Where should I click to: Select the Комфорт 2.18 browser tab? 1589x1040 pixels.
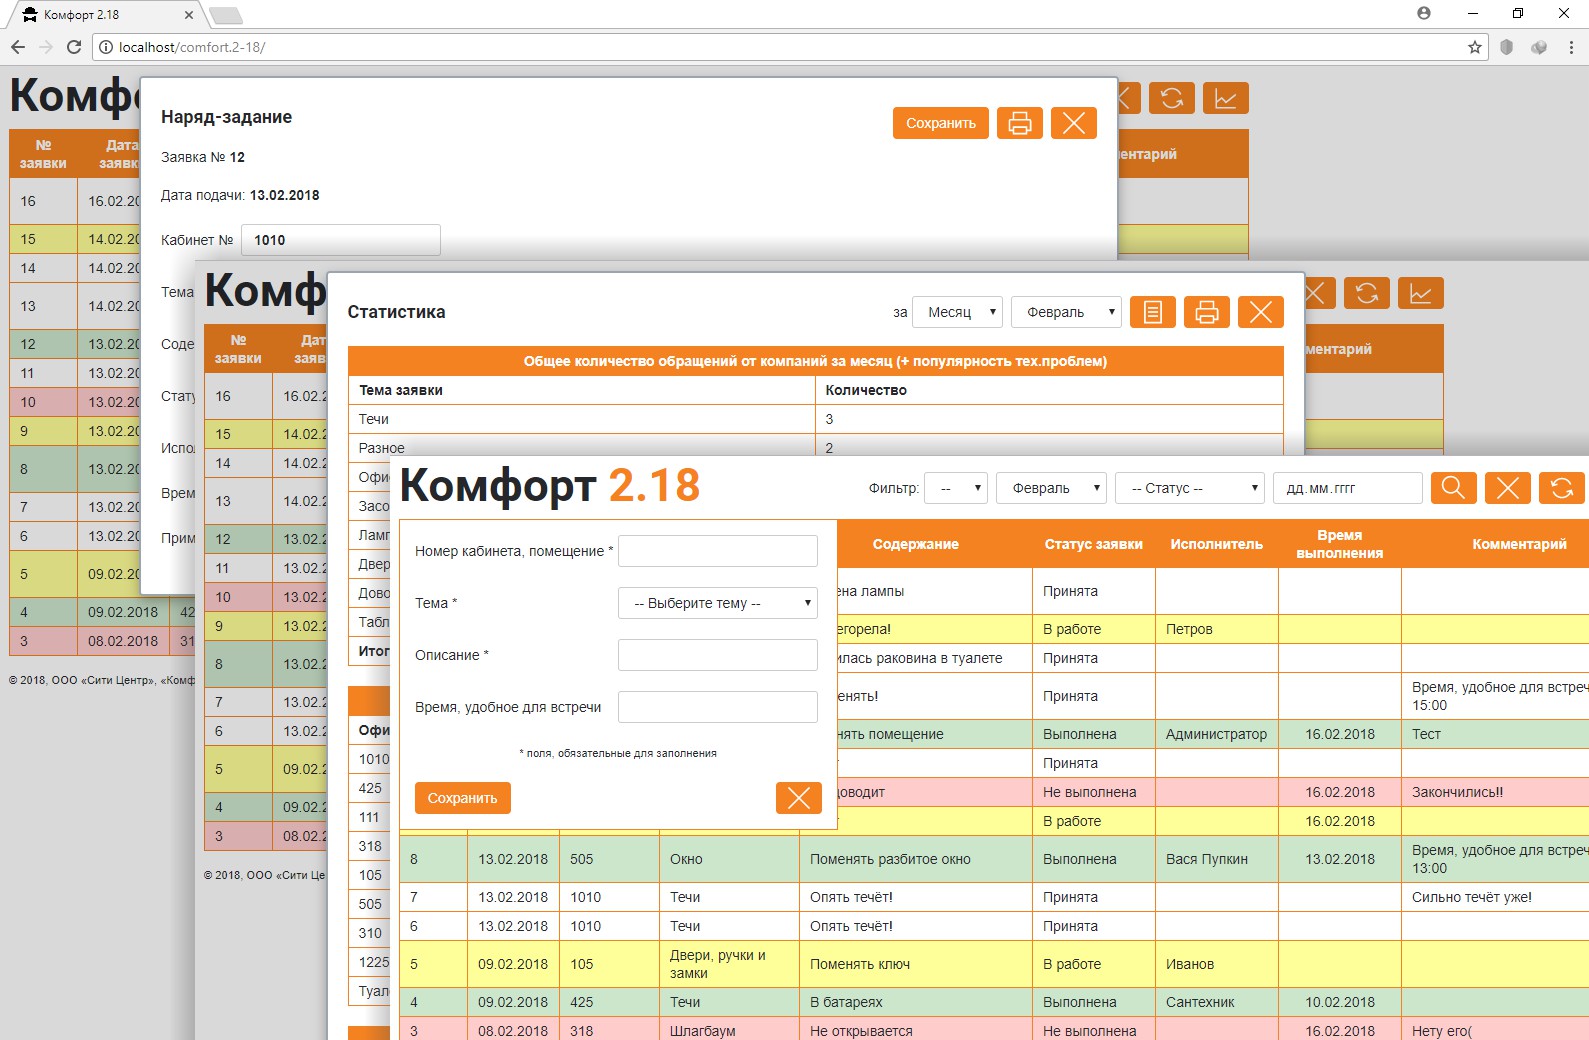(x=105, y=15)
